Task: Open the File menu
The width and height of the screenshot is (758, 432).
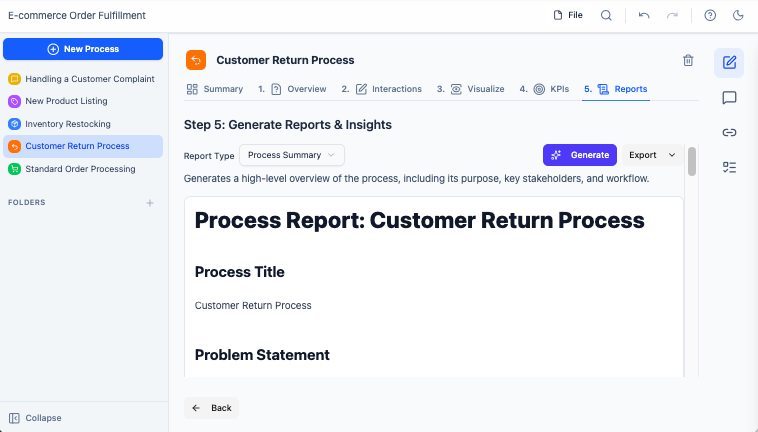Action: [568, 16]
